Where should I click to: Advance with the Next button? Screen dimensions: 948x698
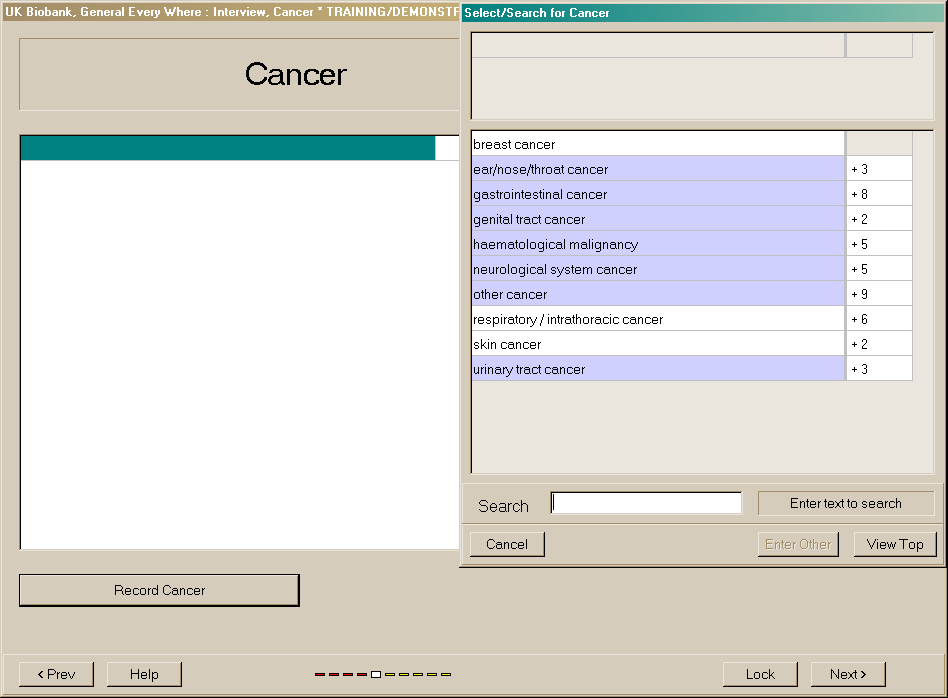click(848, 674)
